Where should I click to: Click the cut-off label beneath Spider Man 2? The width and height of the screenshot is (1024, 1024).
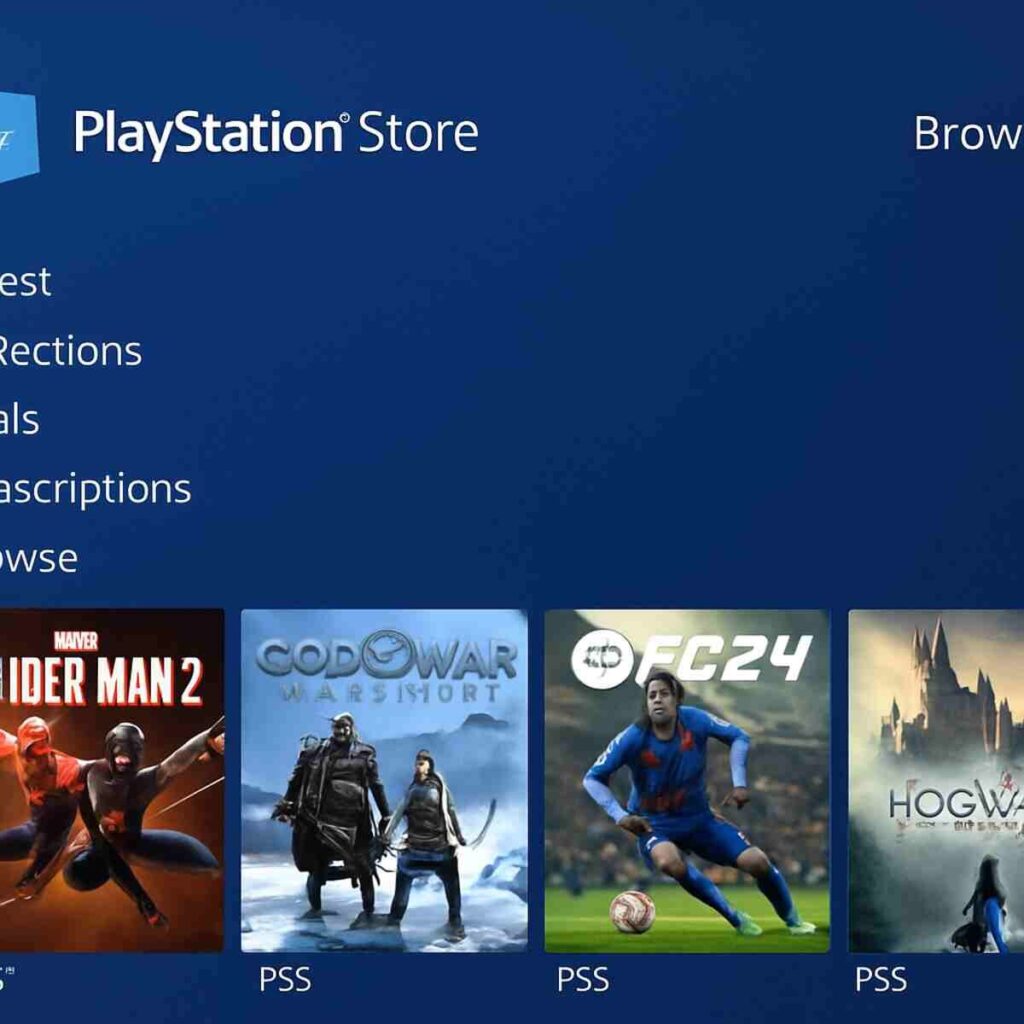[7, 978]
